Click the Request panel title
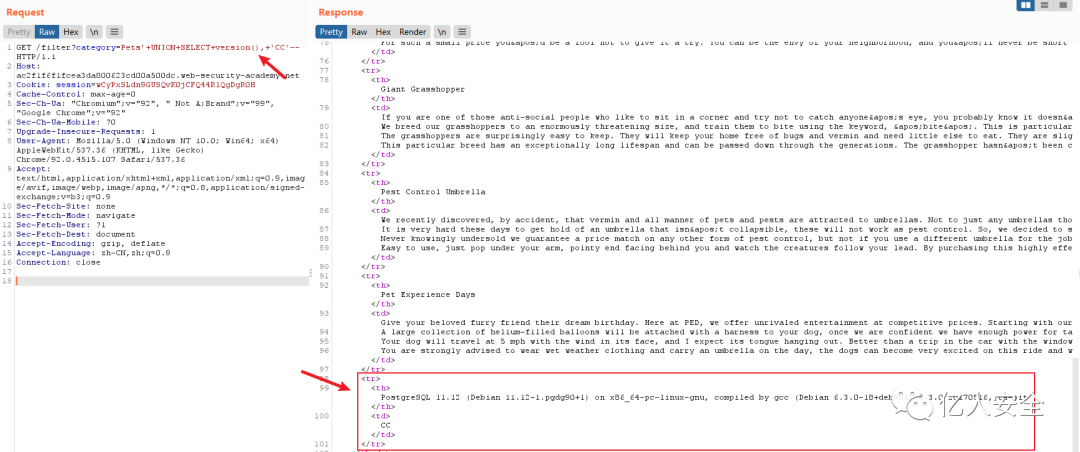 click(25, 12)
